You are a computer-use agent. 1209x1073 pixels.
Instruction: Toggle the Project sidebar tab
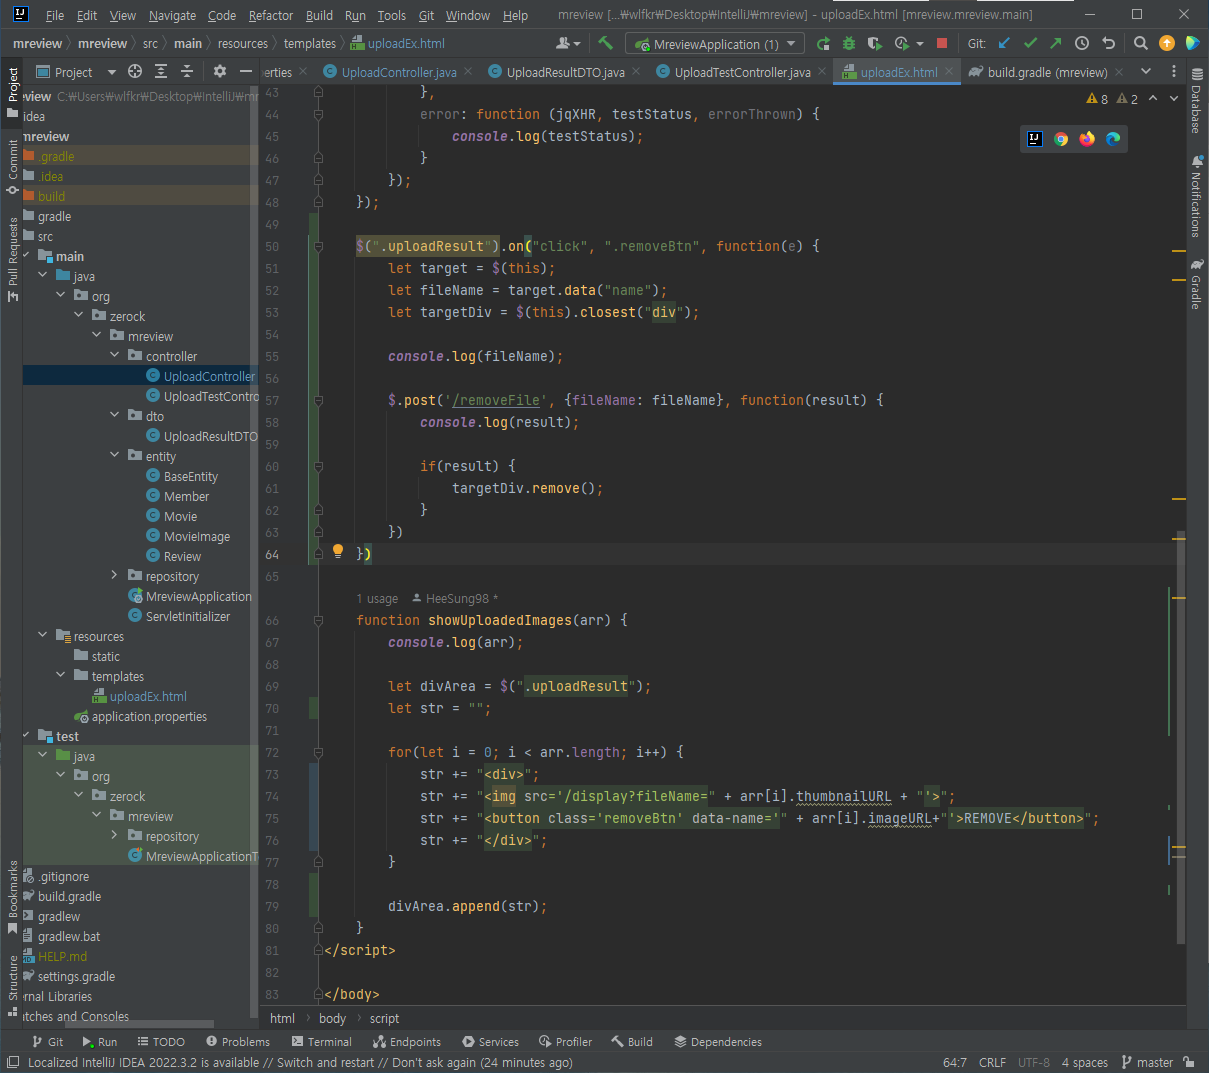point(12,92)
